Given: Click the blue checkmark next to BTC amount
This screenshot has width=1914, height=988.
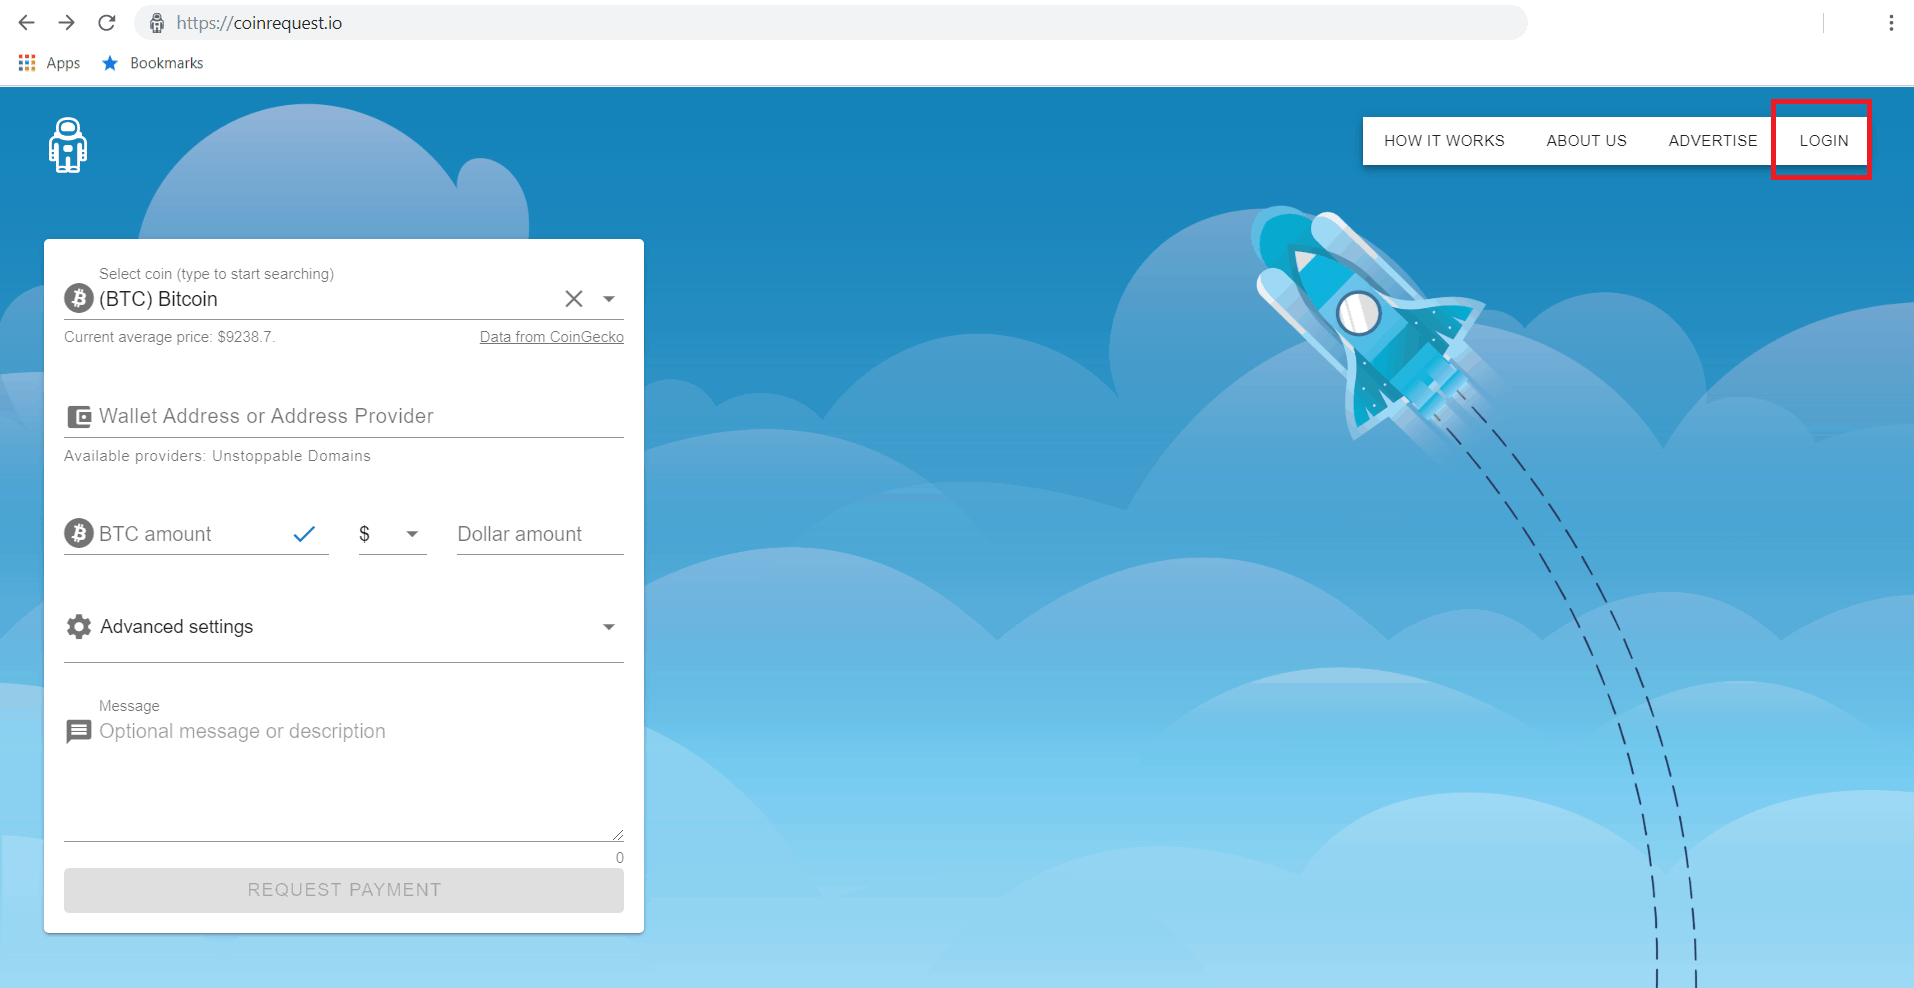Looking at the screenshot, I should 304,534.
